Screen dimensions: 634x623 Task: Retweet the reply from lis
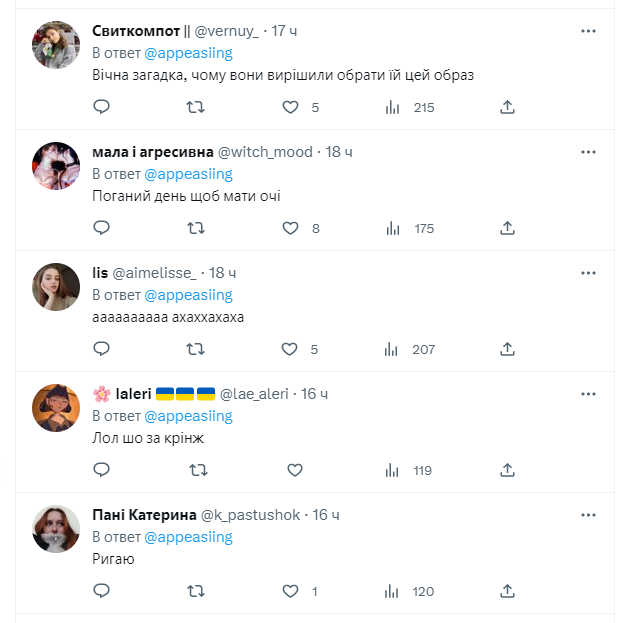[x=196, y=349]
